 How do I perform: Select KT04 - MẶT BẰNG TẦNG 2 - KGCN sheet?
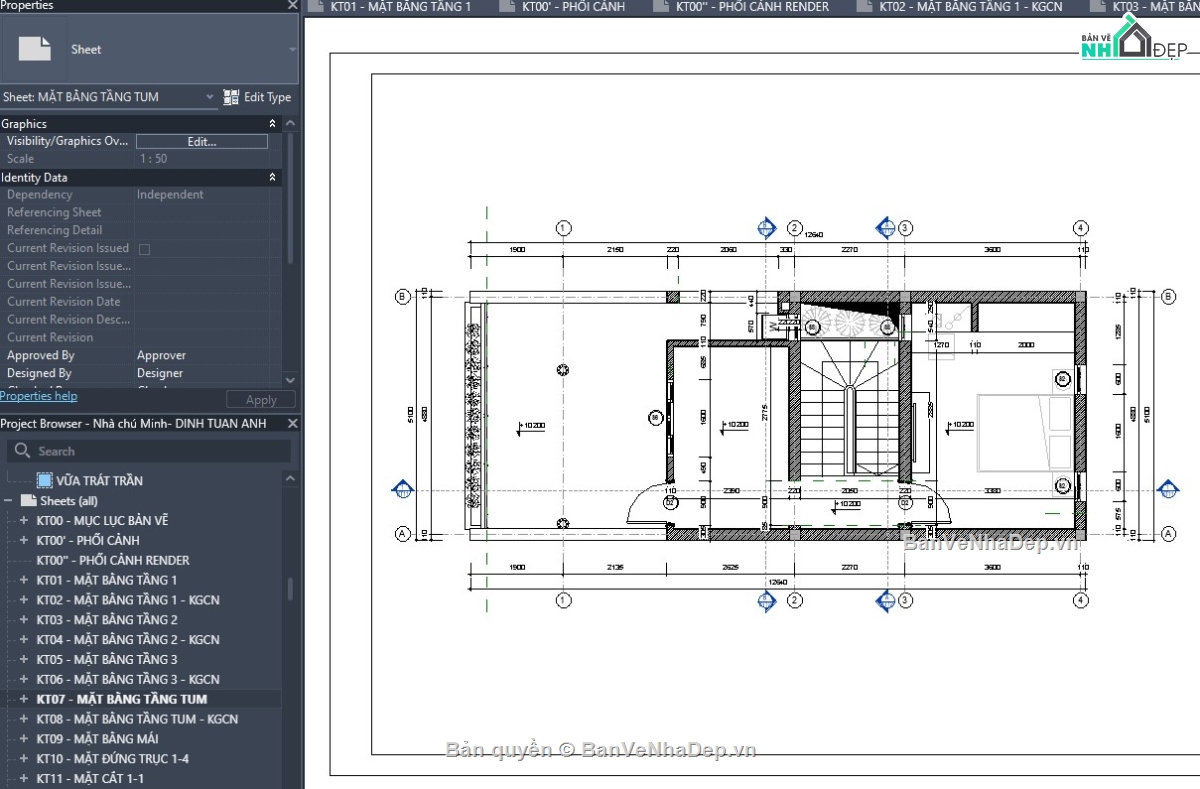128,640
